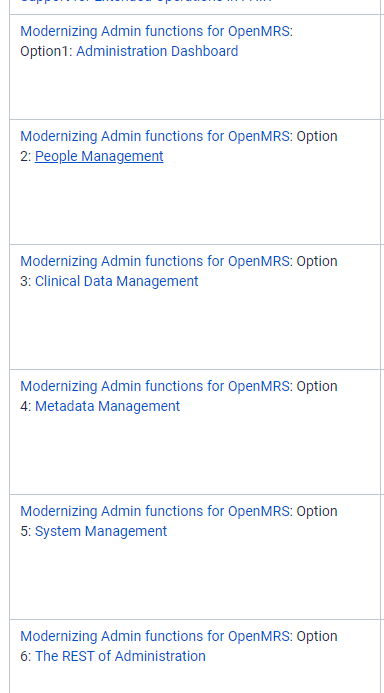Open the People Management link
This screenshot has height=693, width=384.
[x=99, y=156]
